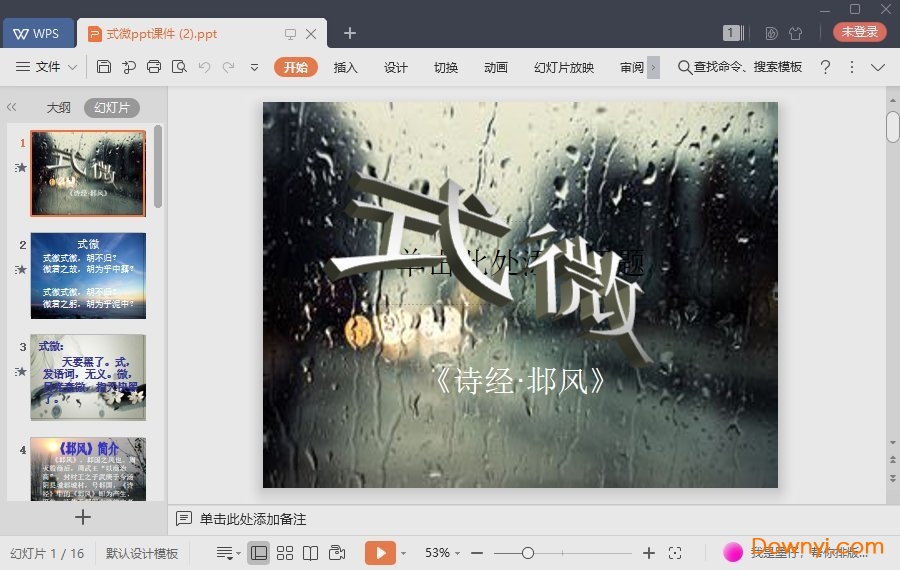This screenshot has height=570, width=900.
Task: Click the 未登录 login button
Action: tap(859, 32)
